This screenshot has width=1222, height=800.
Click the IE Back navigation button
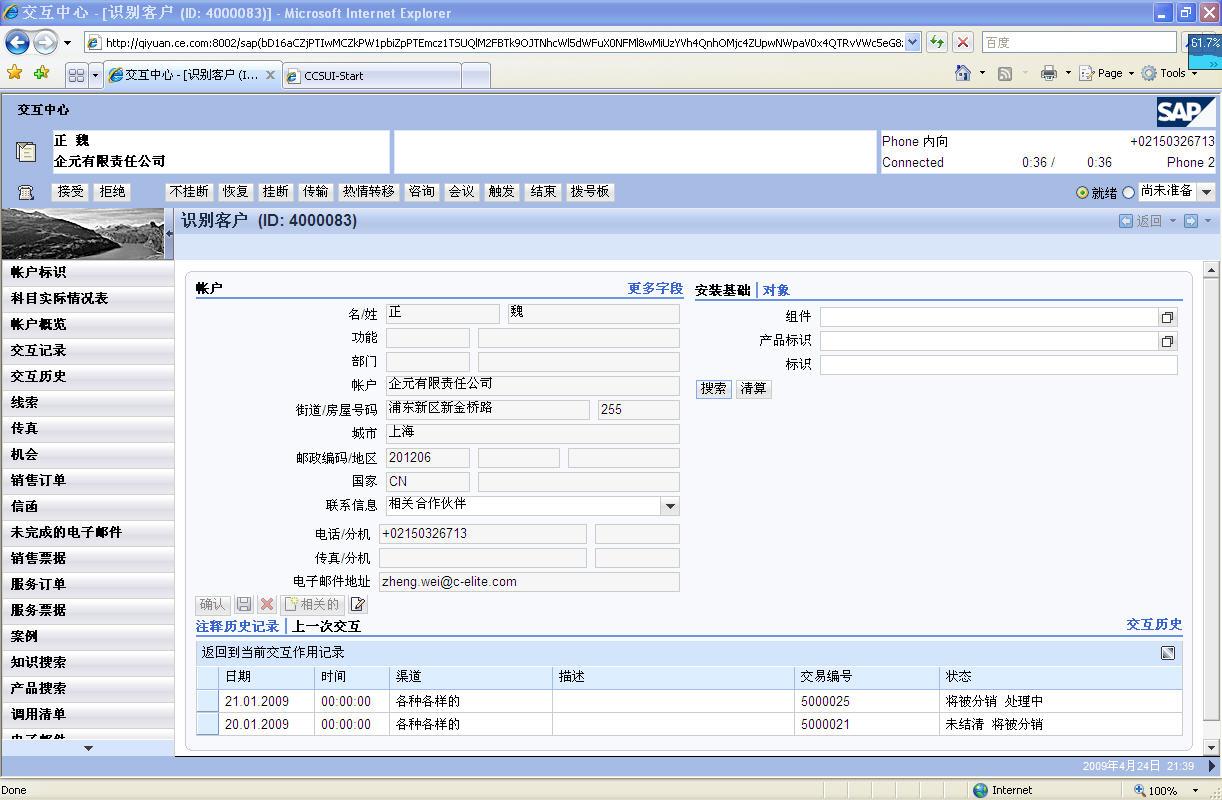pyautogui.click(x=17, y=42)
